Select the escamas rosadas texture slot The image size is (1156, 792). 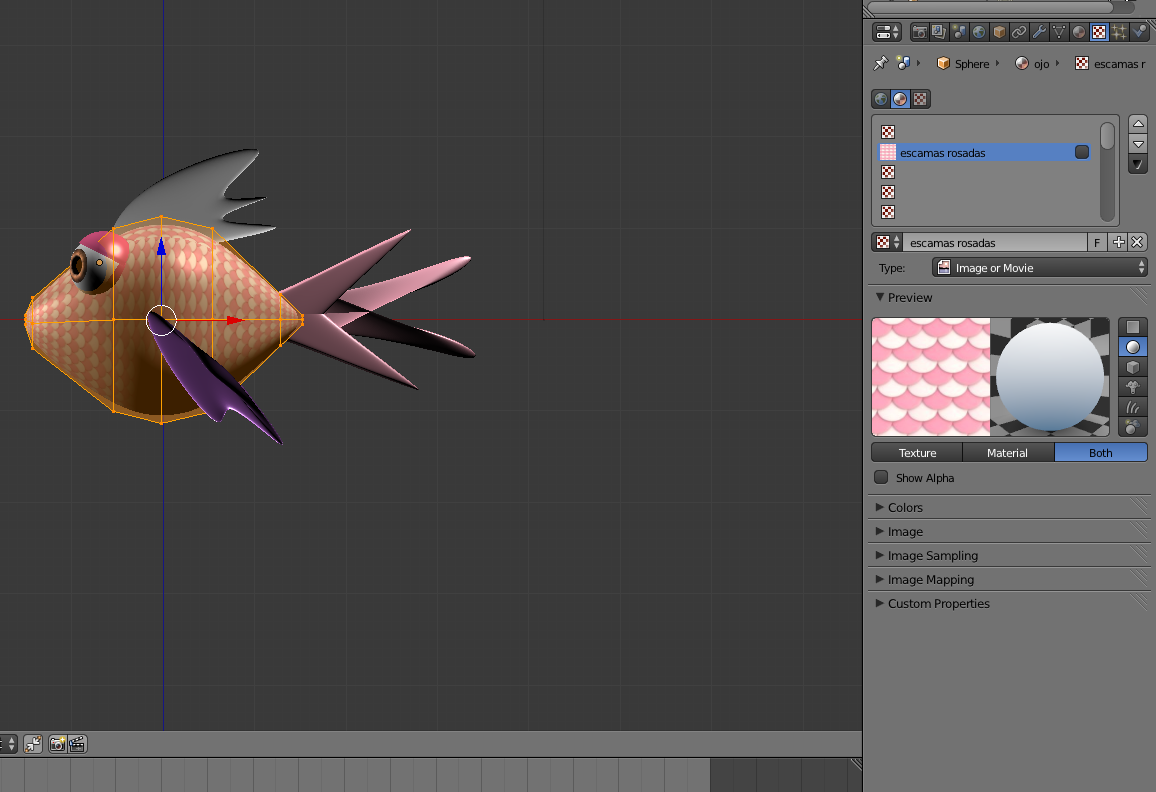[984, 152]
